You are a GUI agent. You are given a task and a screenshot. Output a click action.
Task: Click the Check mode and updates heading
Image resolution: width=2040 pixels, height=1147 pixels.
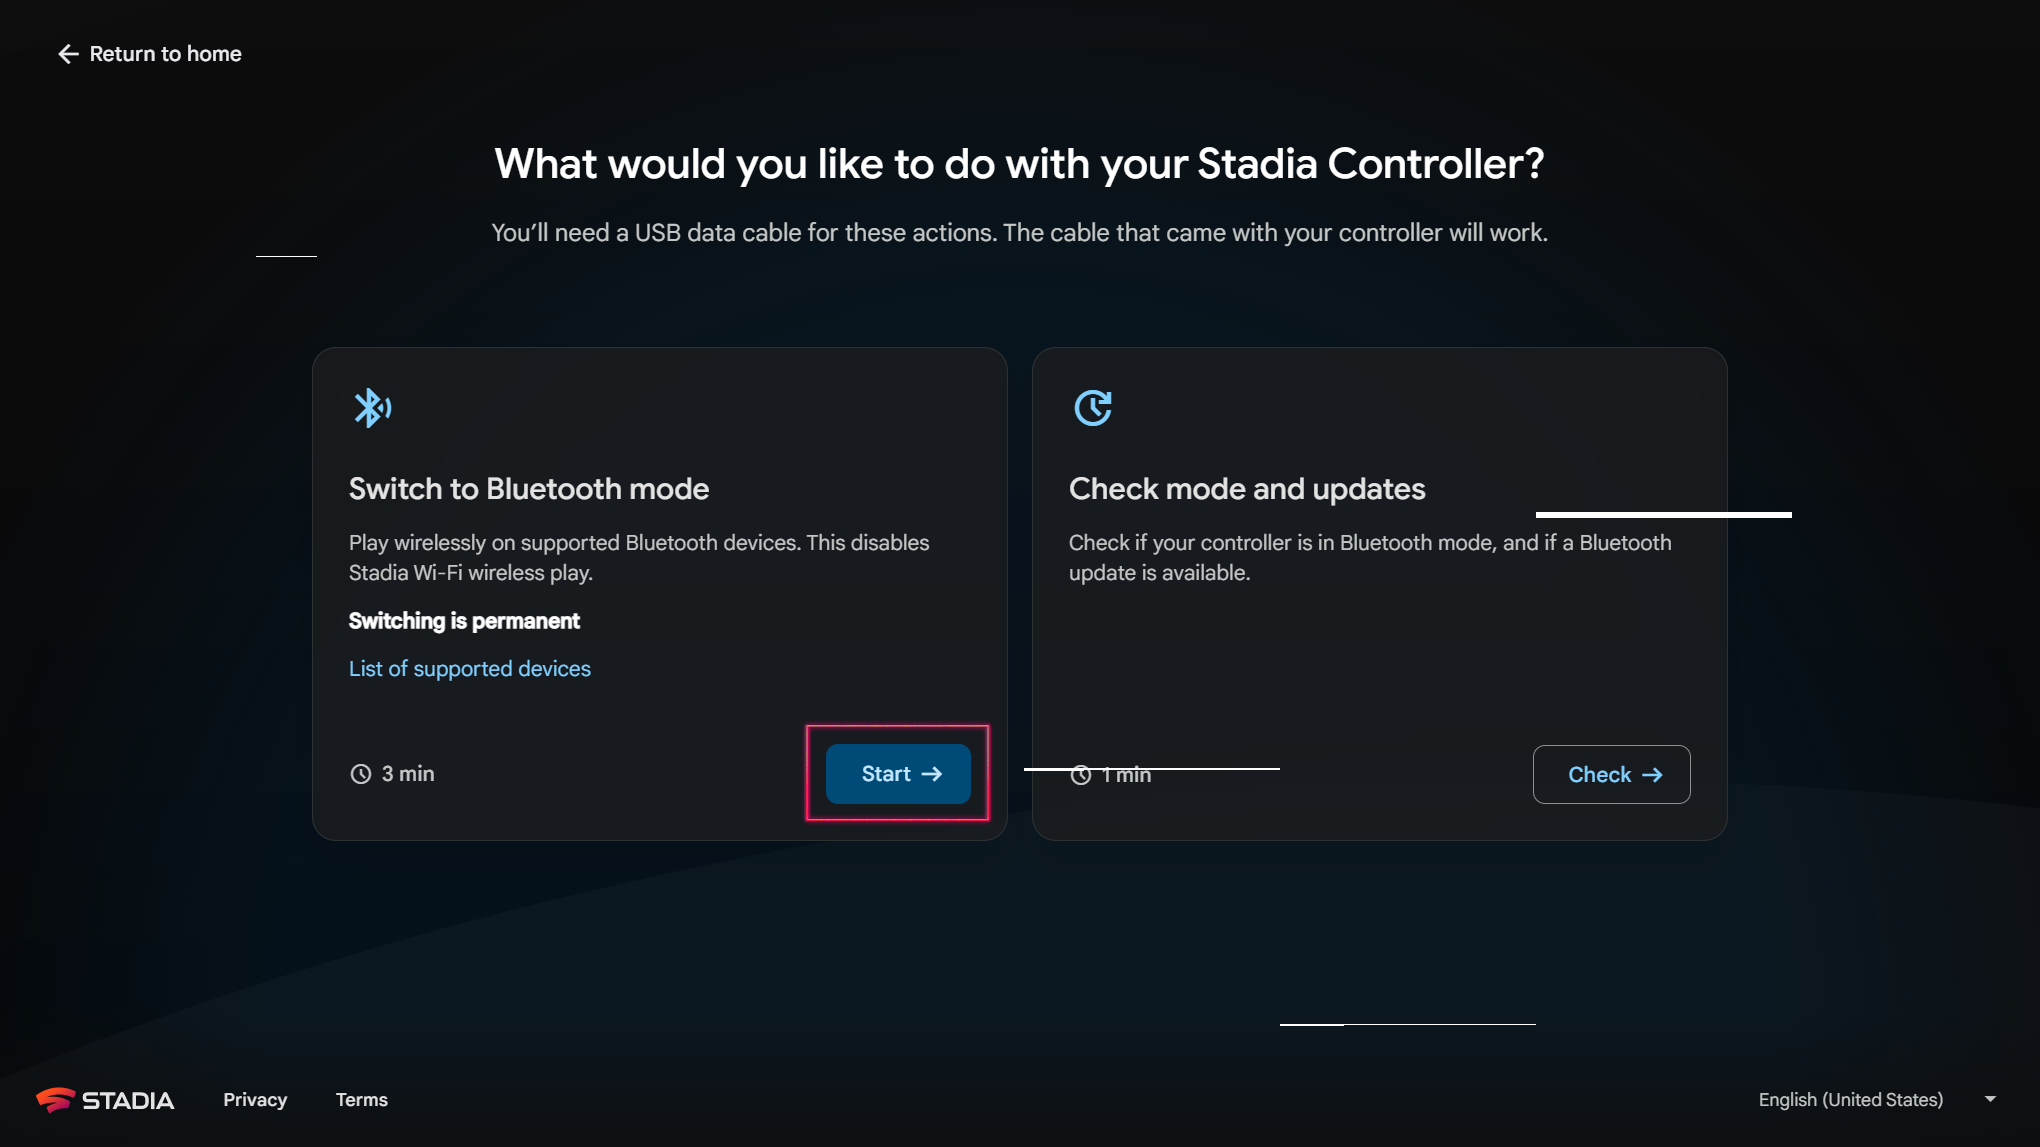click(x=1246, y=489)
